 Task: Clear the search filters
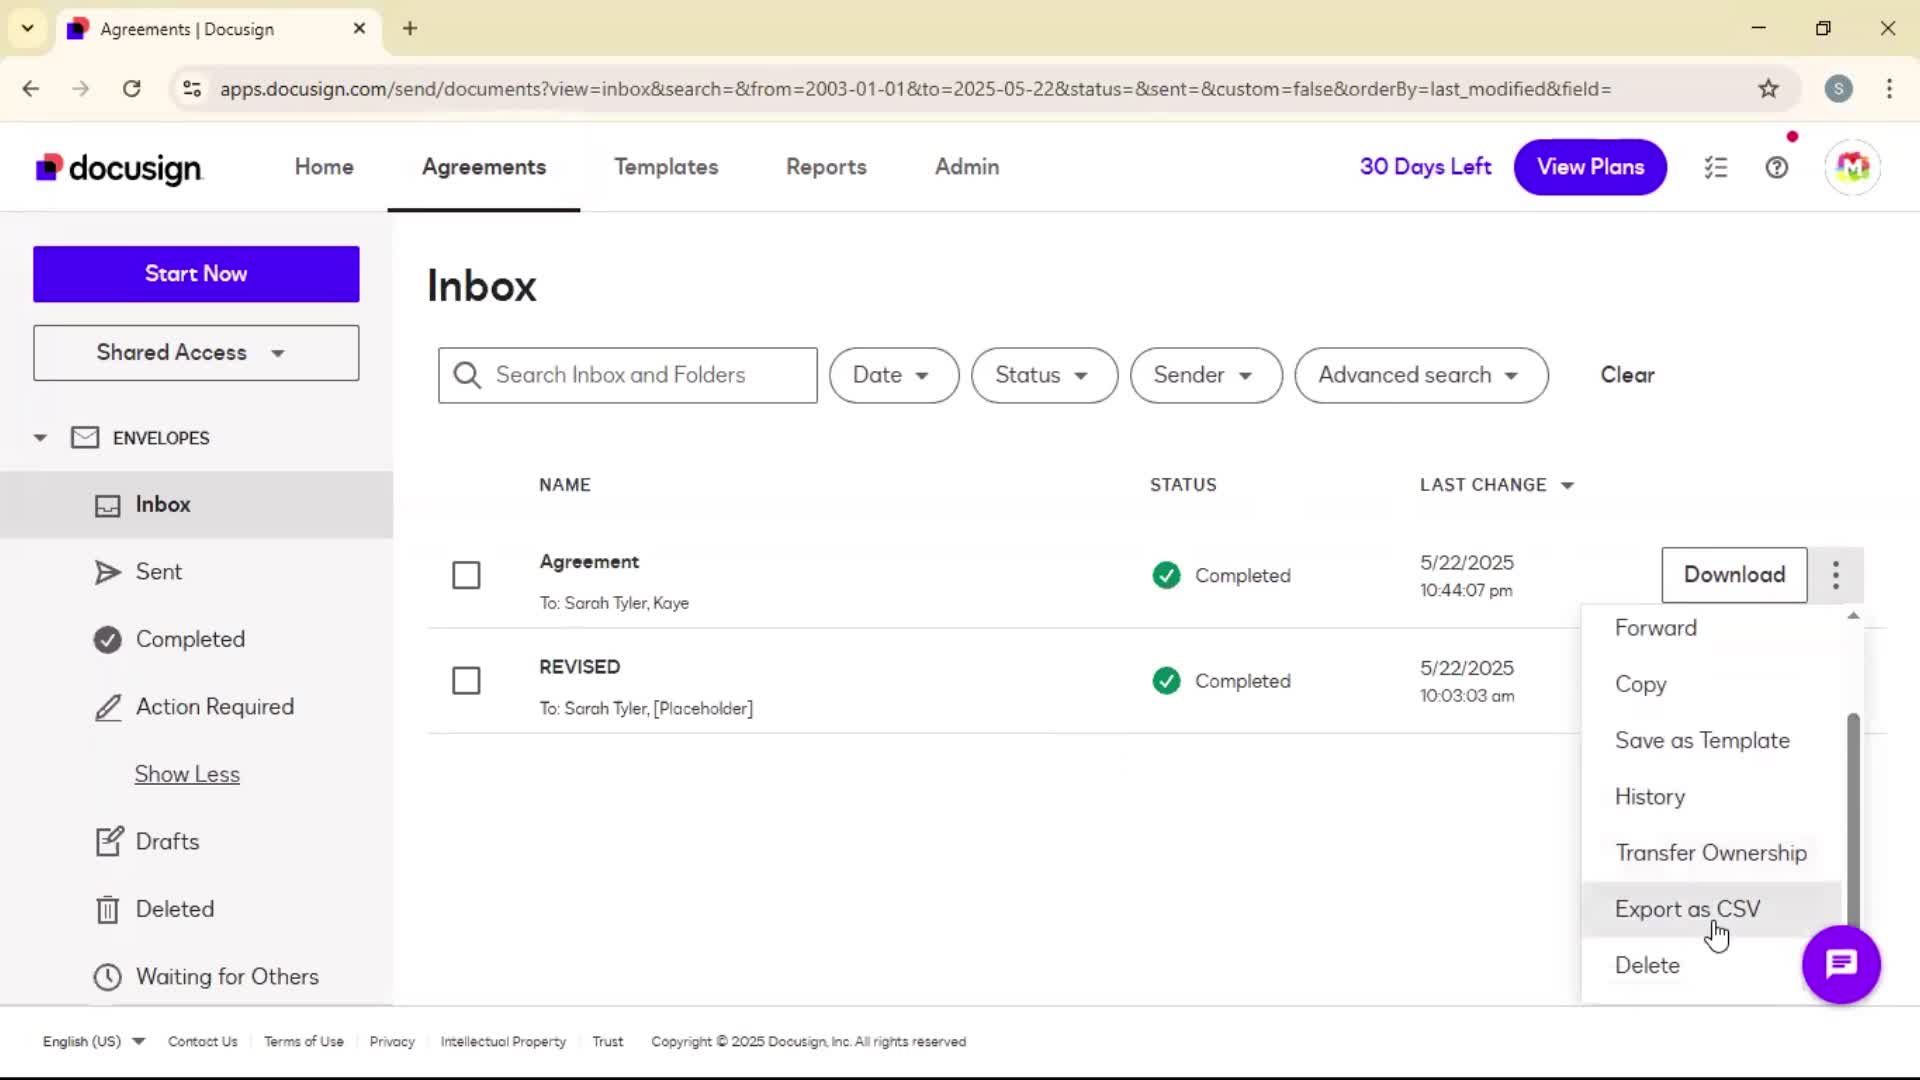coord(1627,375)
